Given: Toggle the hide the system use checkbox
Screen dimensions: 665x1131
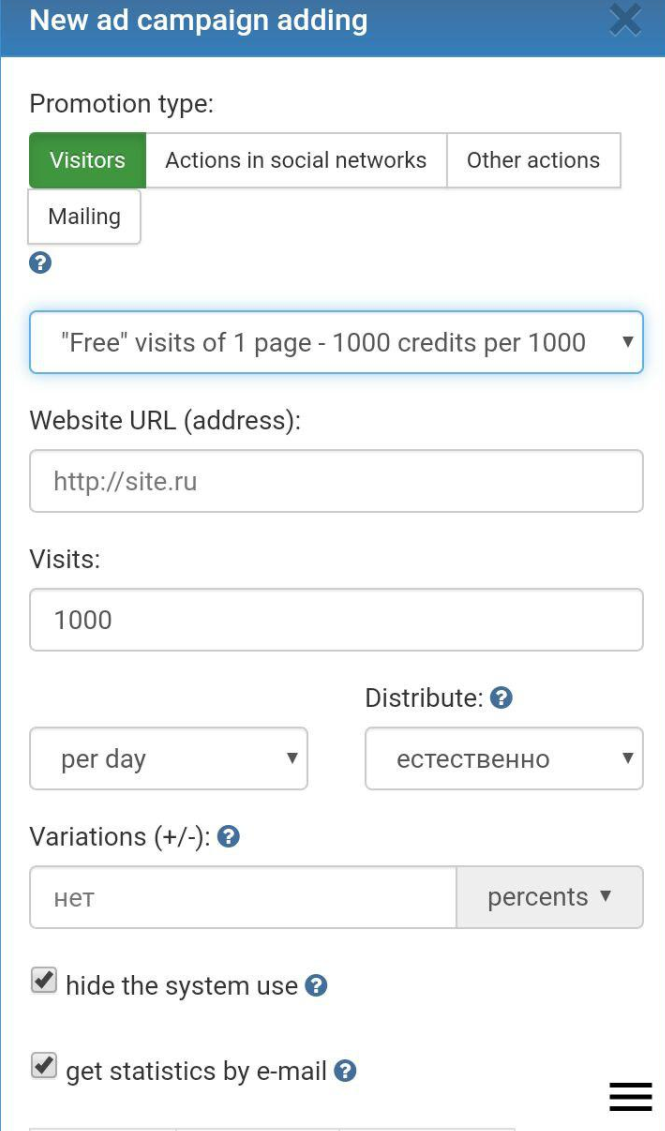Looking at the screenshot, I should [x=44, y=982].
